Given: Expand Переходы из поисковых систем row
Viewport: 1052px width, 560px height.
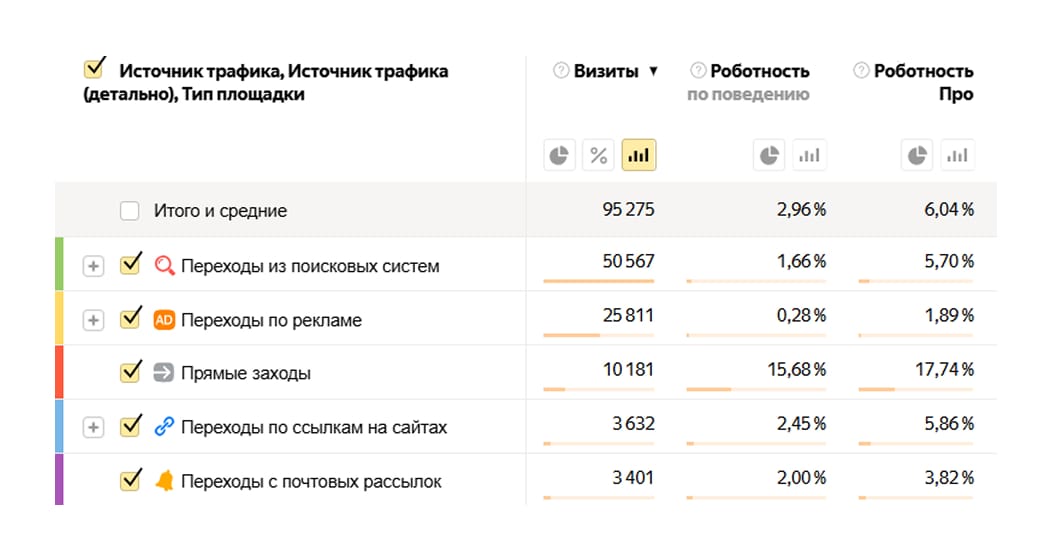Looking at the screenshot, I should (93, 266).
